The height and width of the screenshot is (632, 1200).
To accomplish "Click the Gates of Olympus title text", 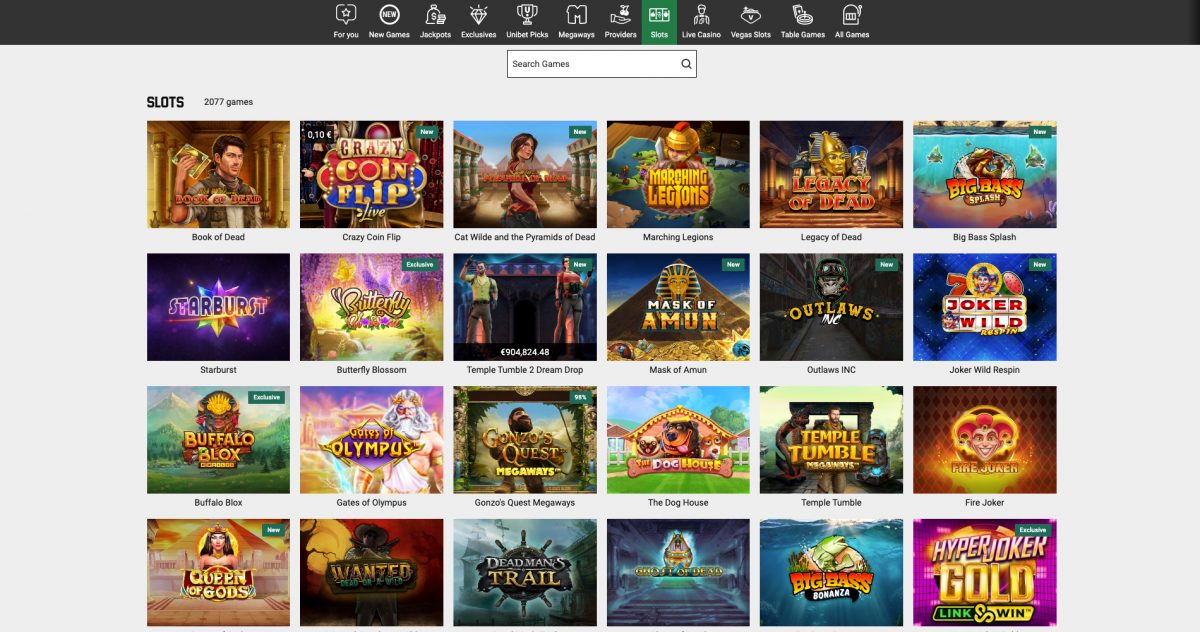I will [371, 503].
